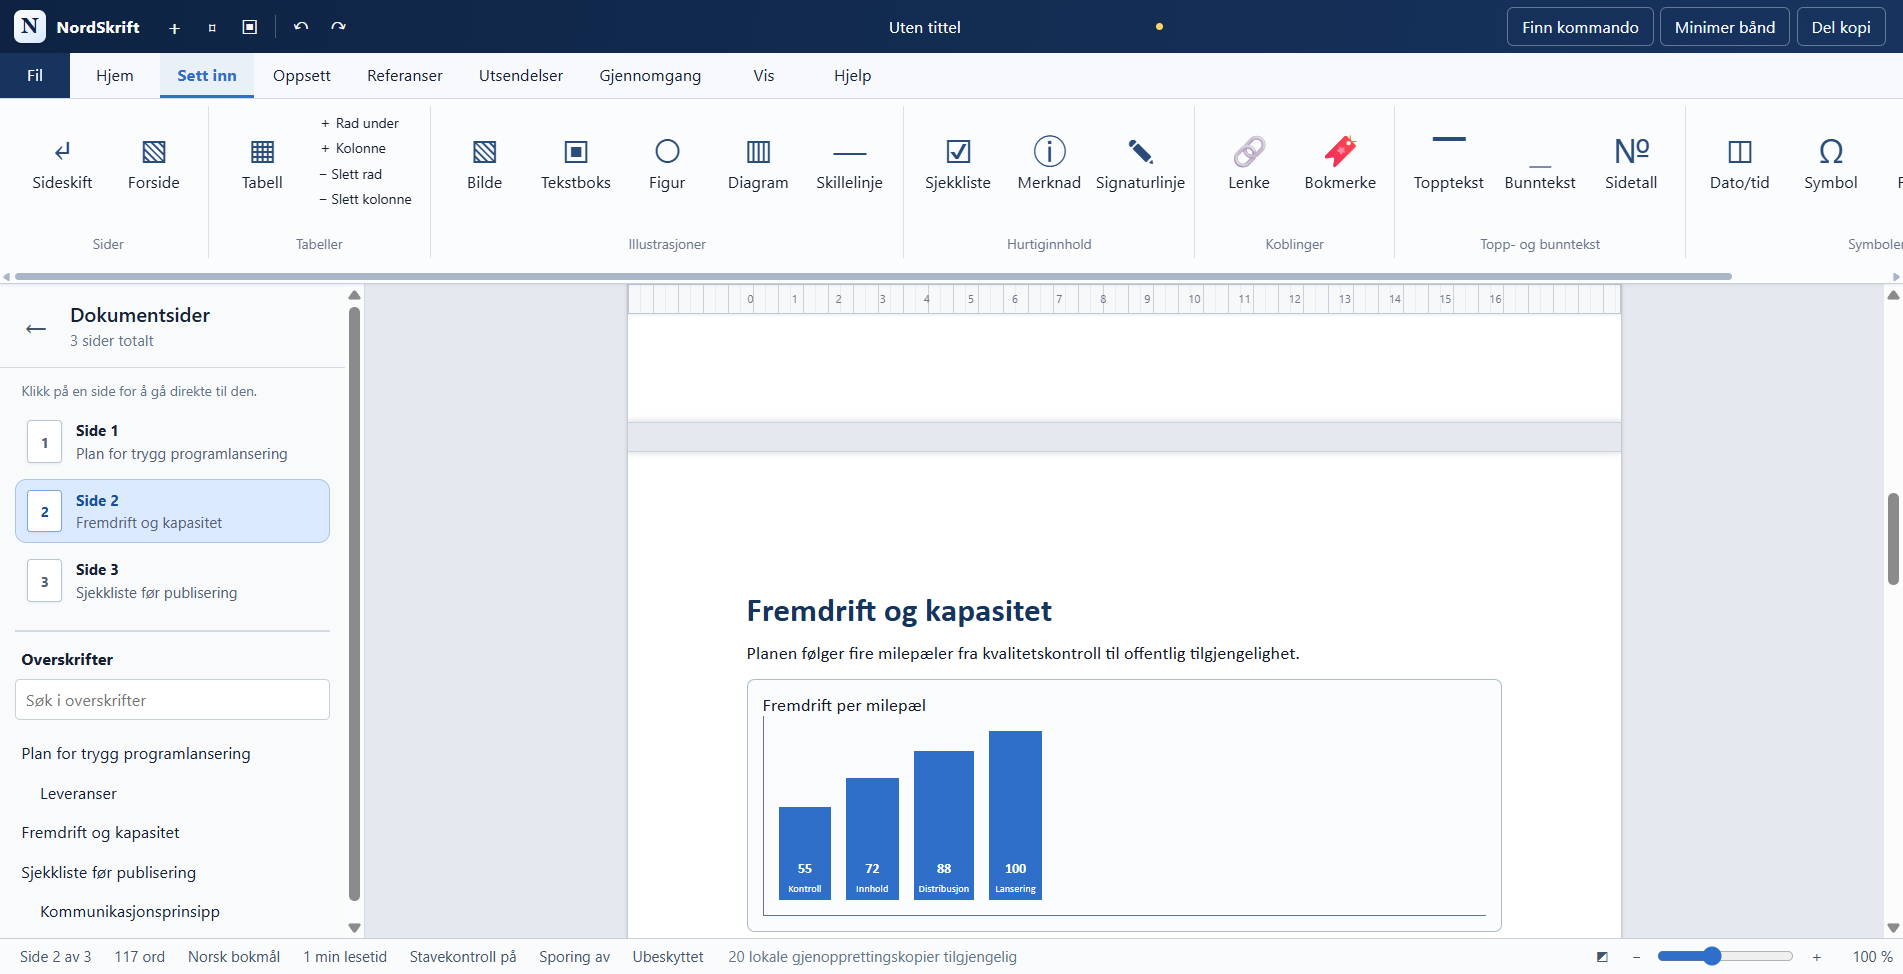Switch to the Hjem tab
The width and height of the screenshot is (1903, 974).
[x=115, y=75]
